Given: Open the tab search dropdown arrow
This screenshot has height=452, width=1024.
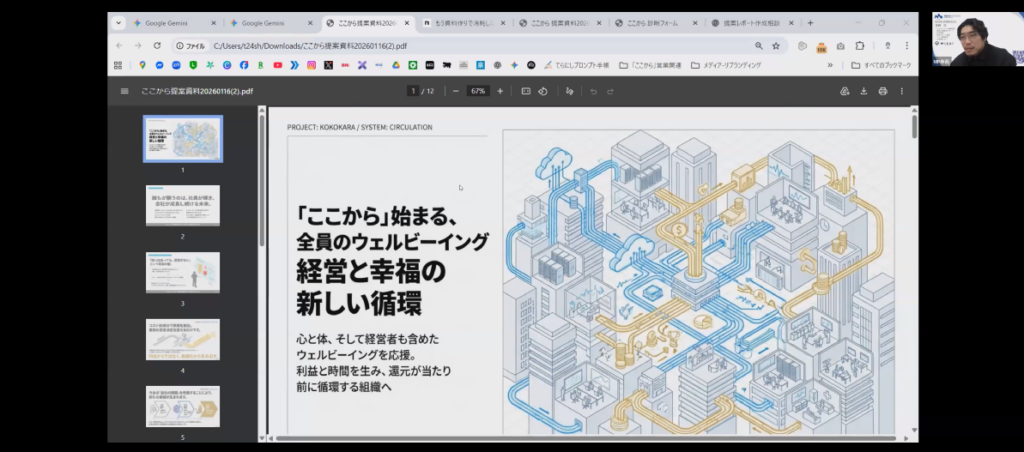Looking at the screenshot, I should pyautogui.click(x=118, y=23).
